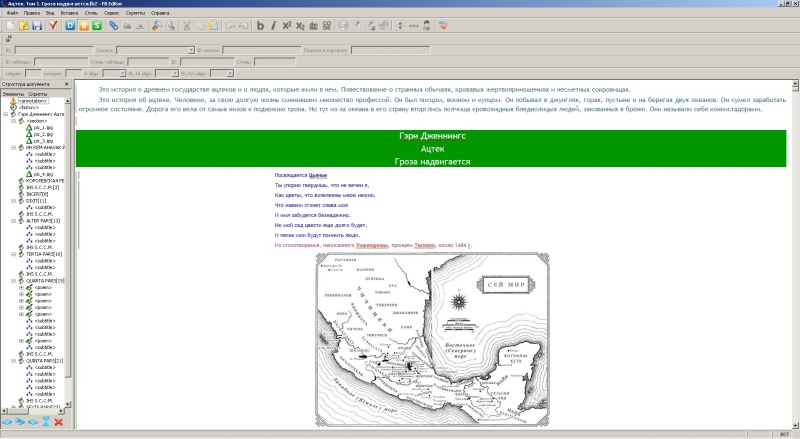Open the Стиль menu

(x=91, y=13)
